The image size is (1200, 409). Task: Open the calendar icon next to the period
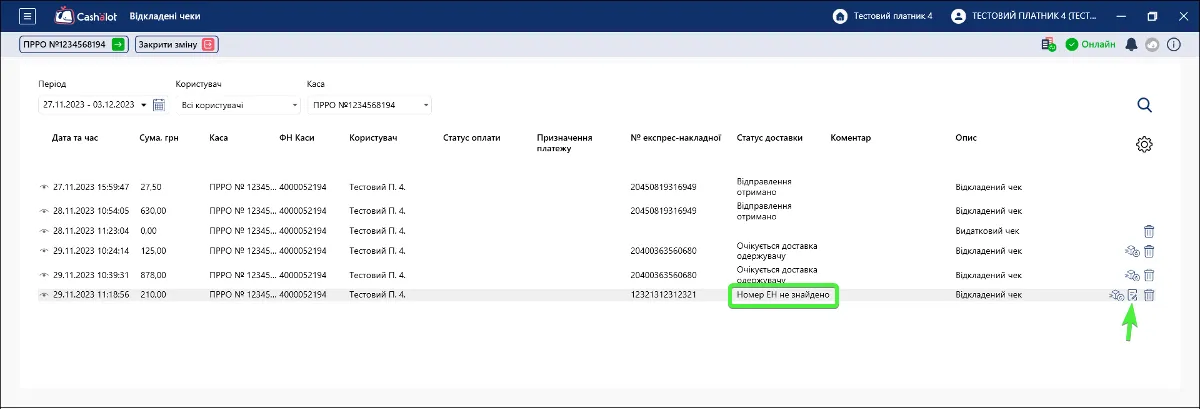(157, 104)
